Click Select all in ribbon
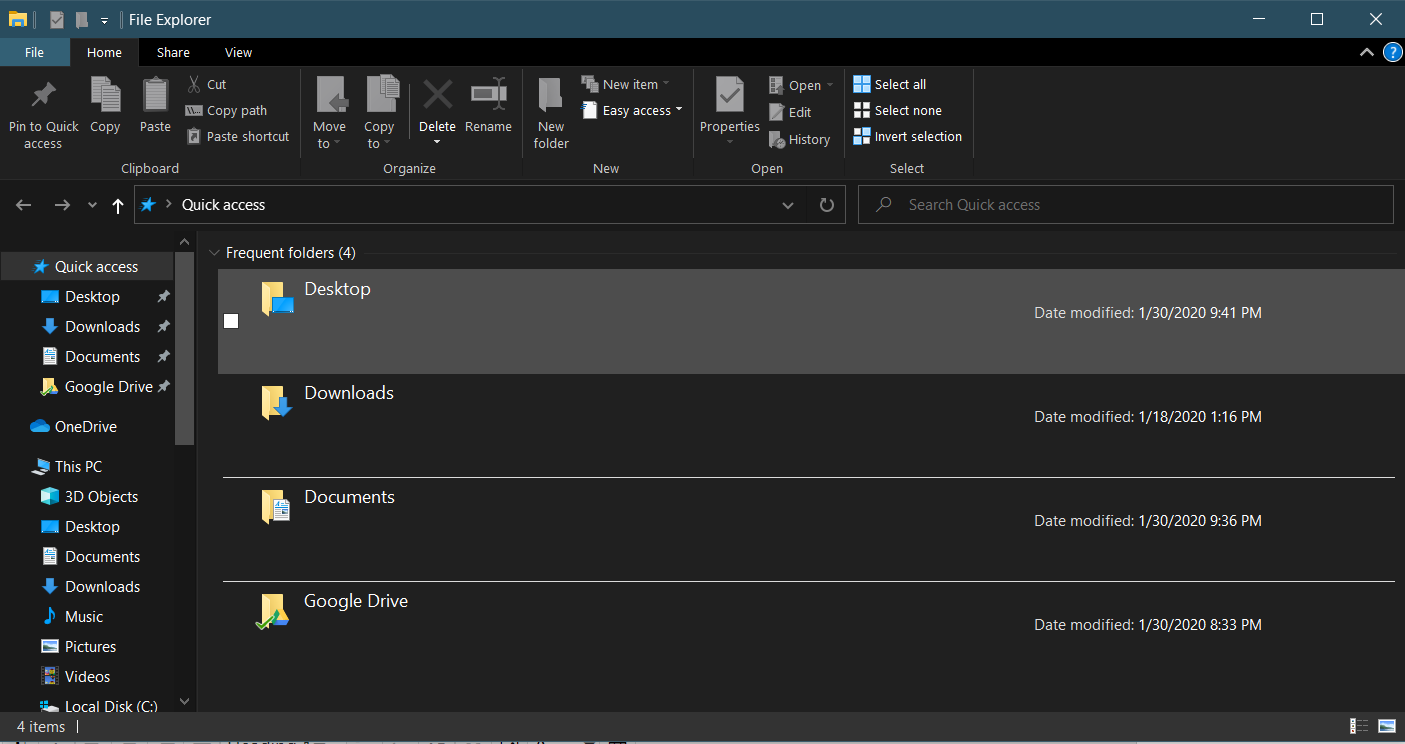Screen dimensions: 1405x744 point(890,84)
